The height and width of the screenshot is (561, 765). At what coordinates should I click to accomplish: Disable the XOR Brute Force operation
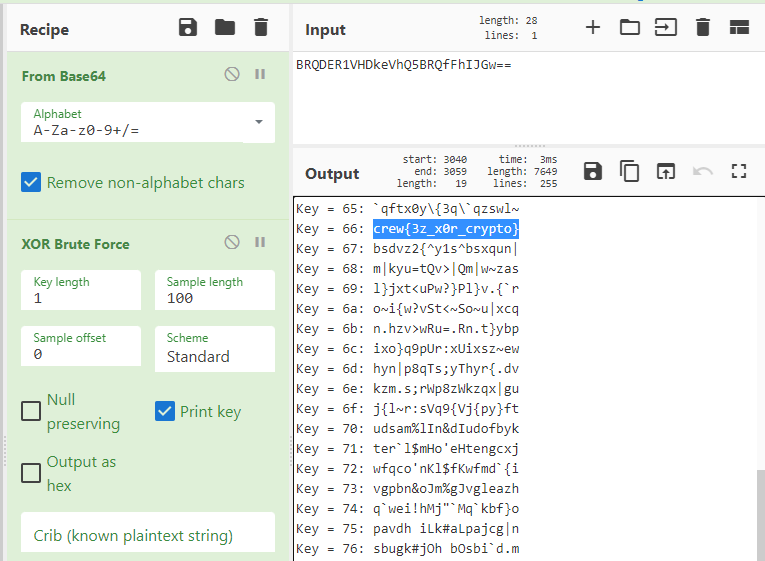pos(232,242)
